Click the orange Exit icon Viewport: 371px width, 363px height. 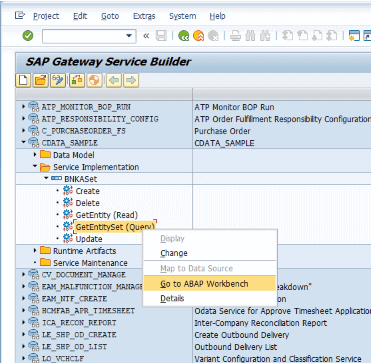(198, 36)
